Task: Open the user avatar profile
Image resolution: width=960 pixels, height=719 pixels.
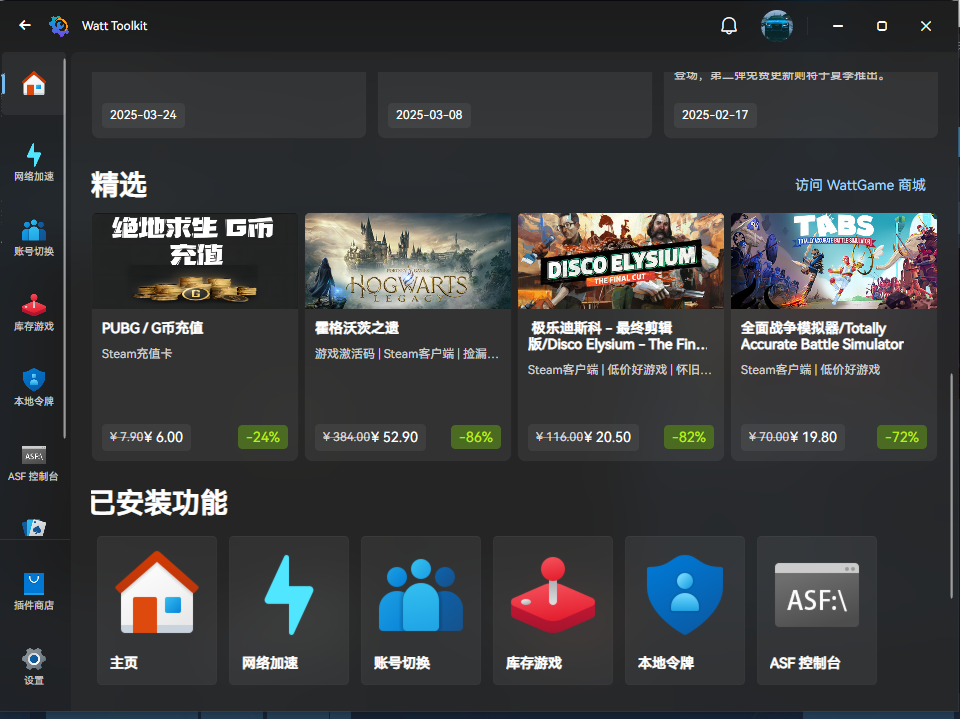Action: [776, 26]
